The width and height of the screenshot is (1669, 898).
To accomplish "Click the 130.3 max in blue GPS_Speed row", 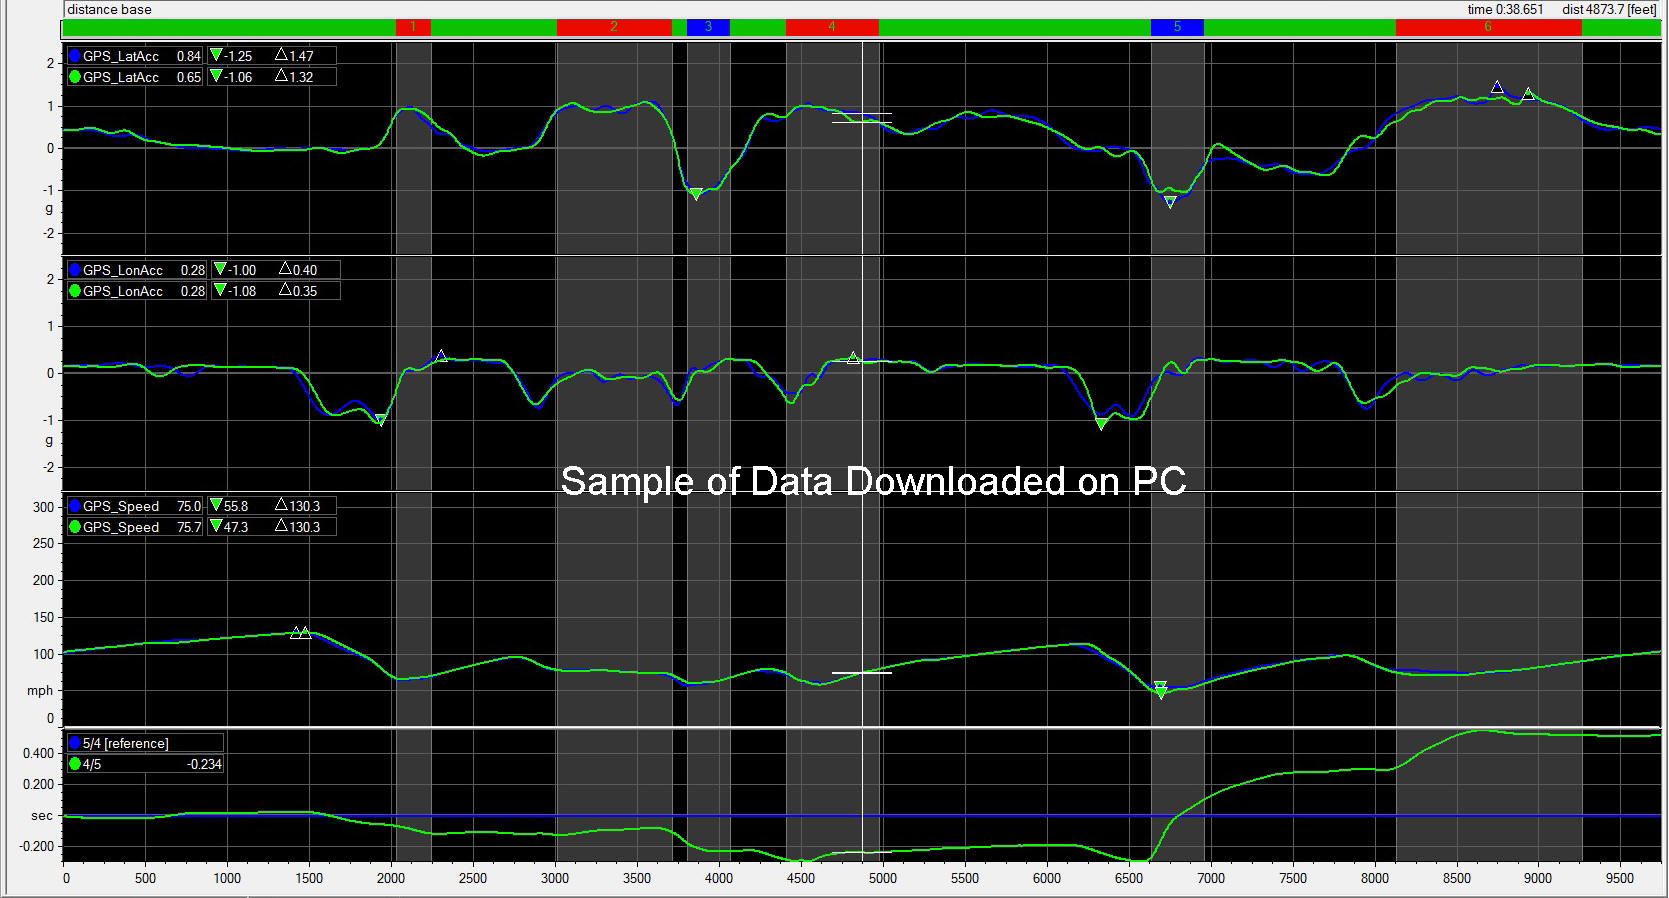I will point(305,506).
